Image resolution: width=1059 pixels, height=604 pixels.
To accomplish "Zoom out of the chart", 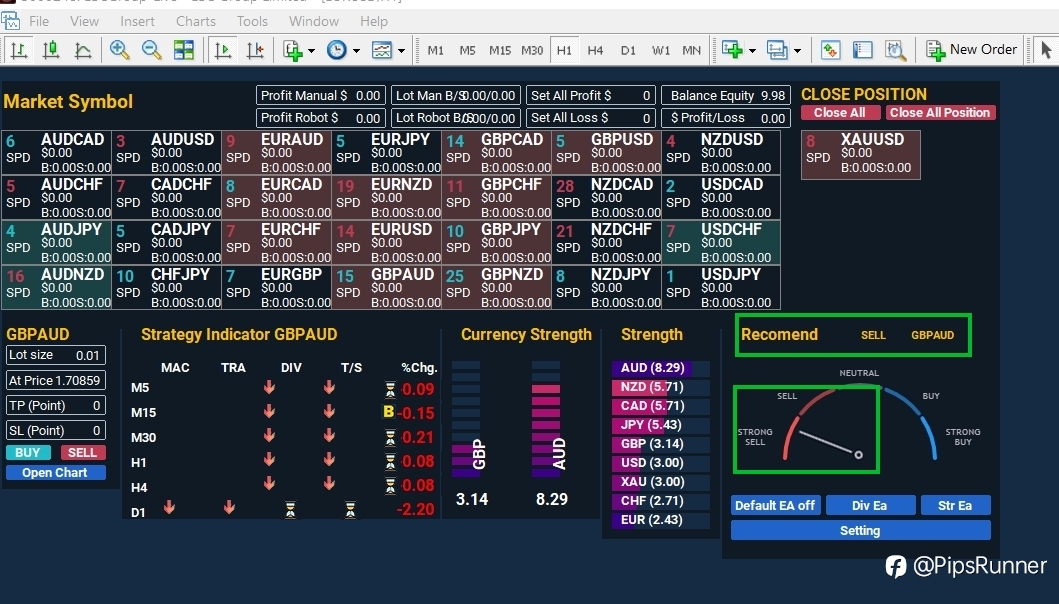I will tap(151, 50).
